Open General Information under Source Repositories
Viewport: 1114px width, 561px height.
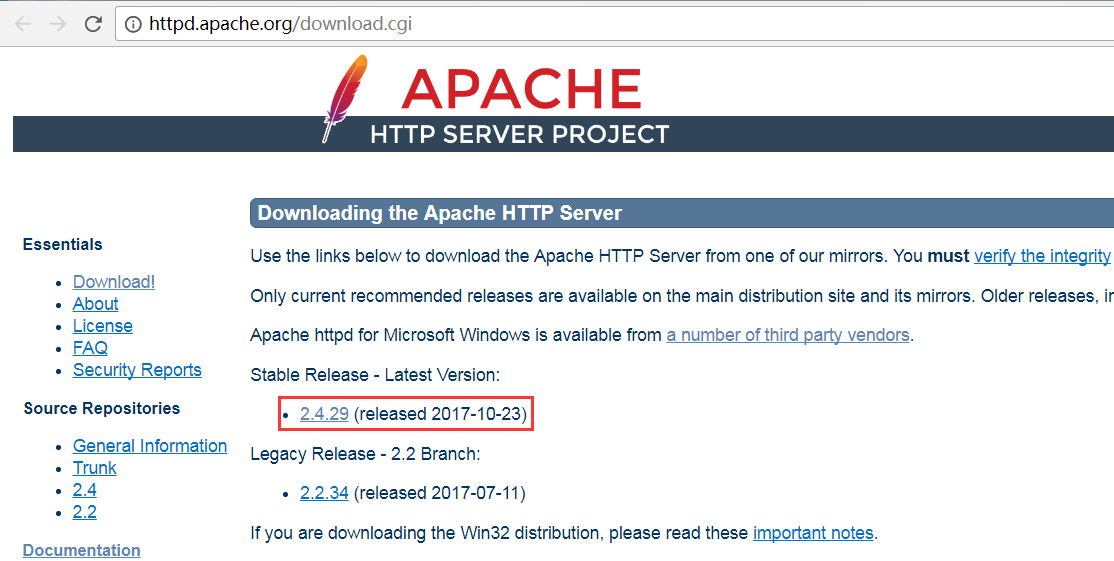[x=150, y=446]
